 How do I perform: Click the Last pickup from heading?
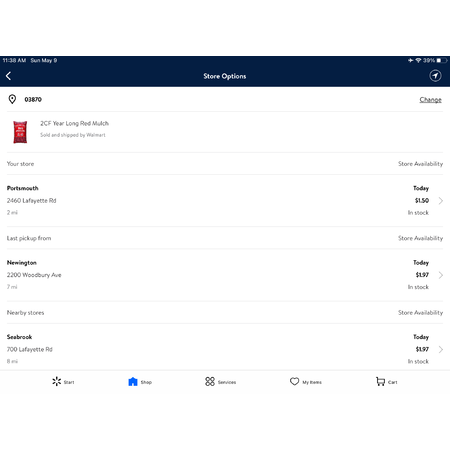pos(29,238)
